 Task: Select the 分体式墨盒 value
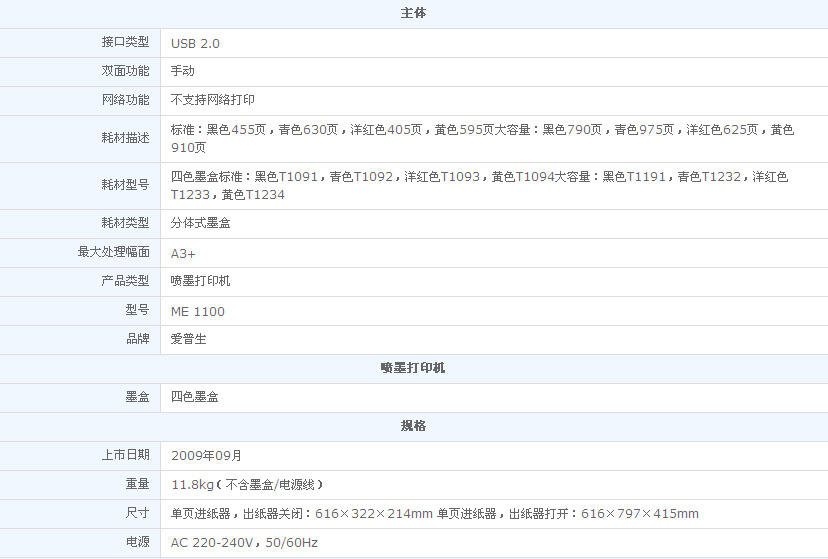pos(201,223)
